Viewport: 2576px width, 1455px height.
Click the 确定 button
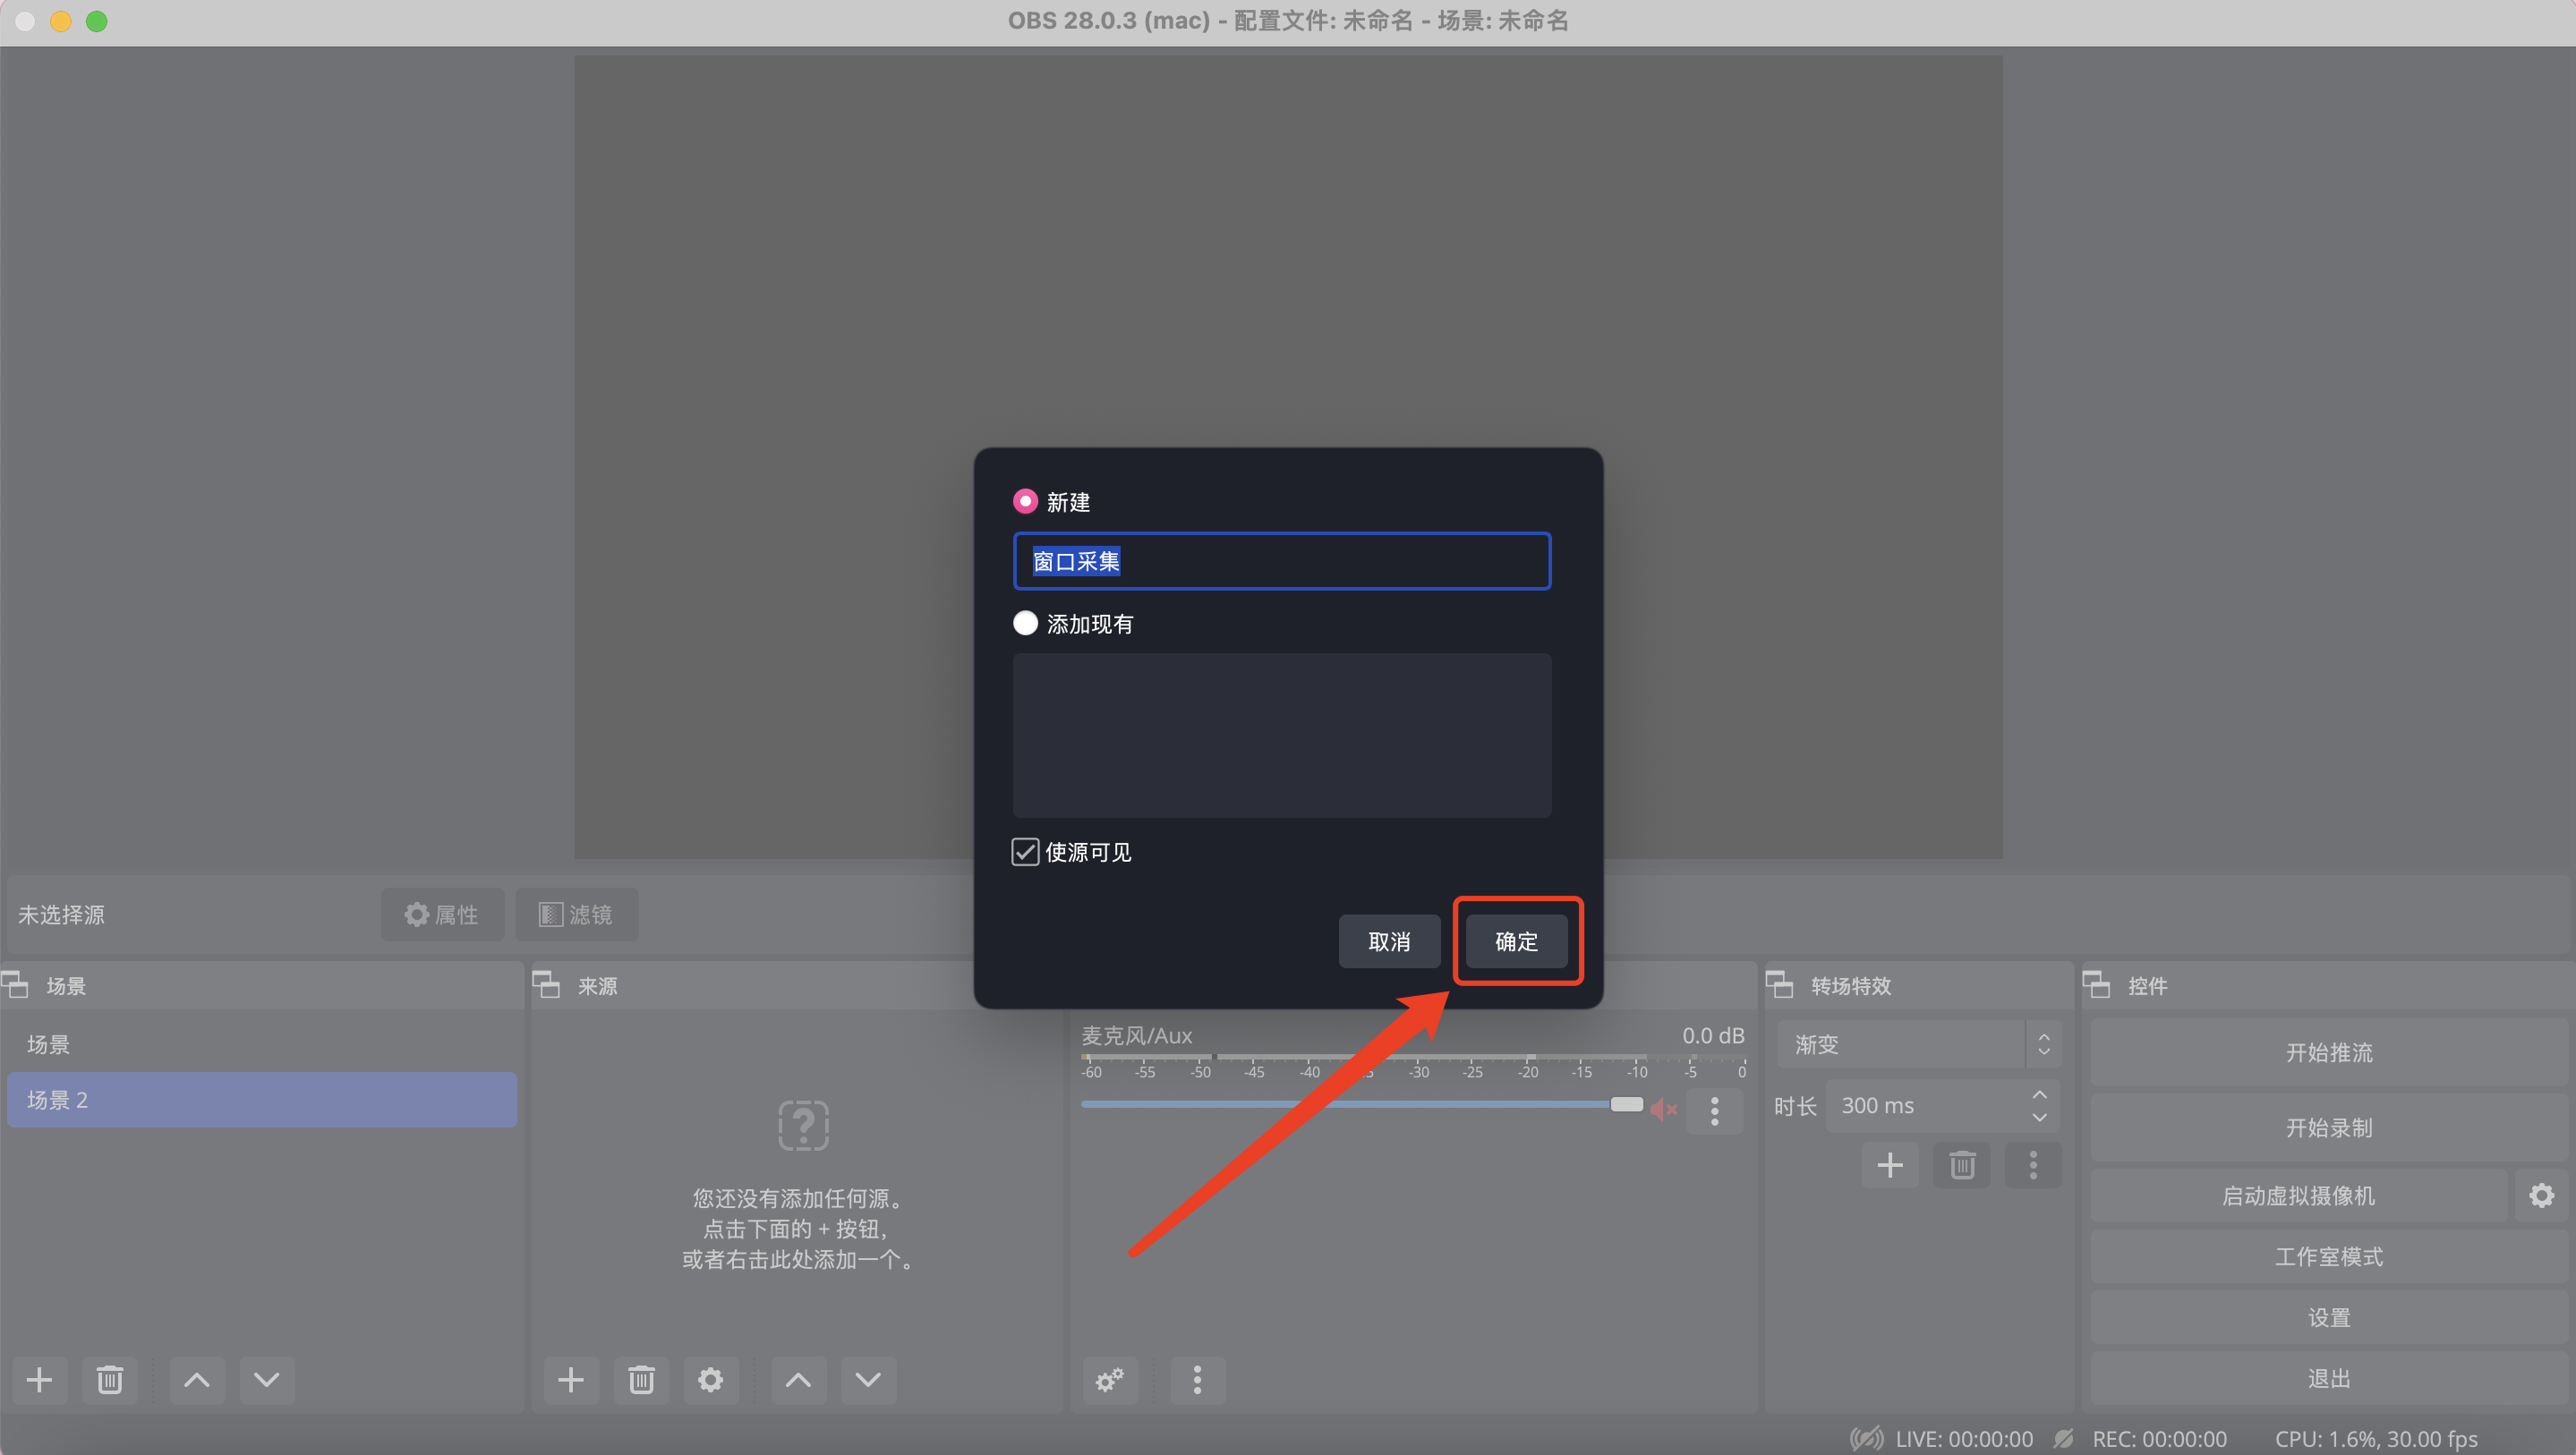(1516, 941)
